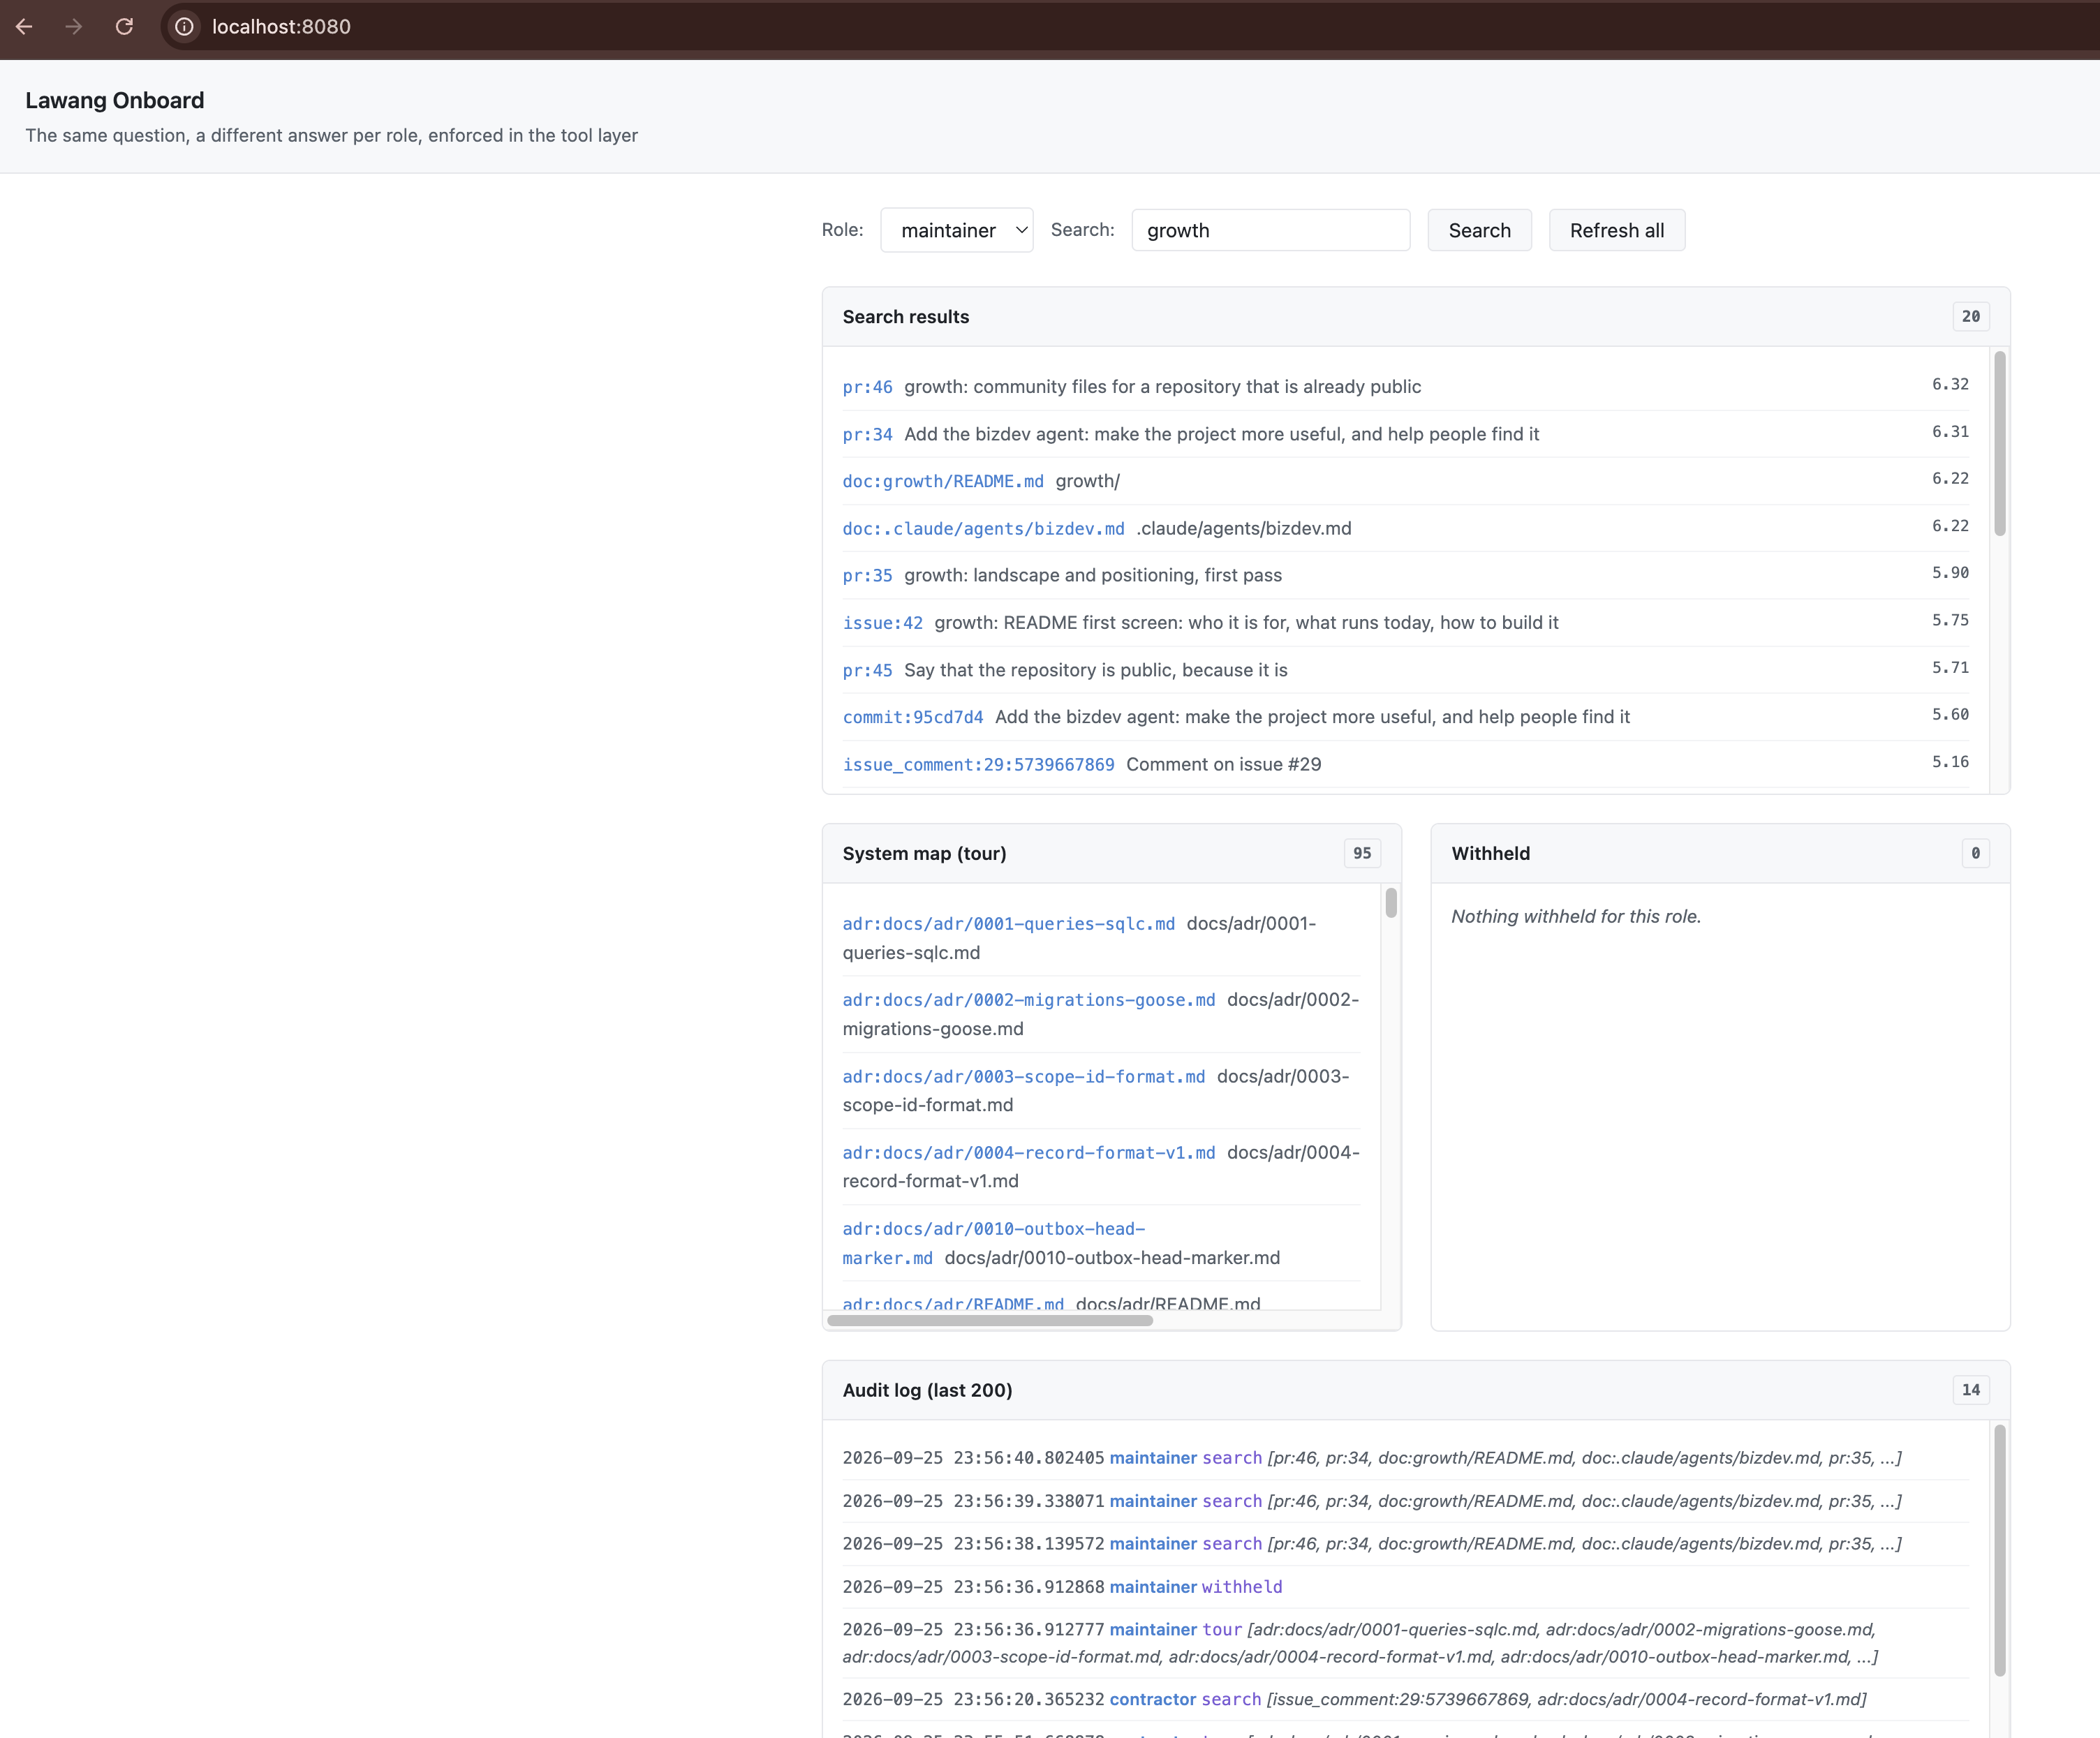Click audit entry at 23:56:40.802405
Screen dimensions: 2100x1738
[x=1405, y=1458]
